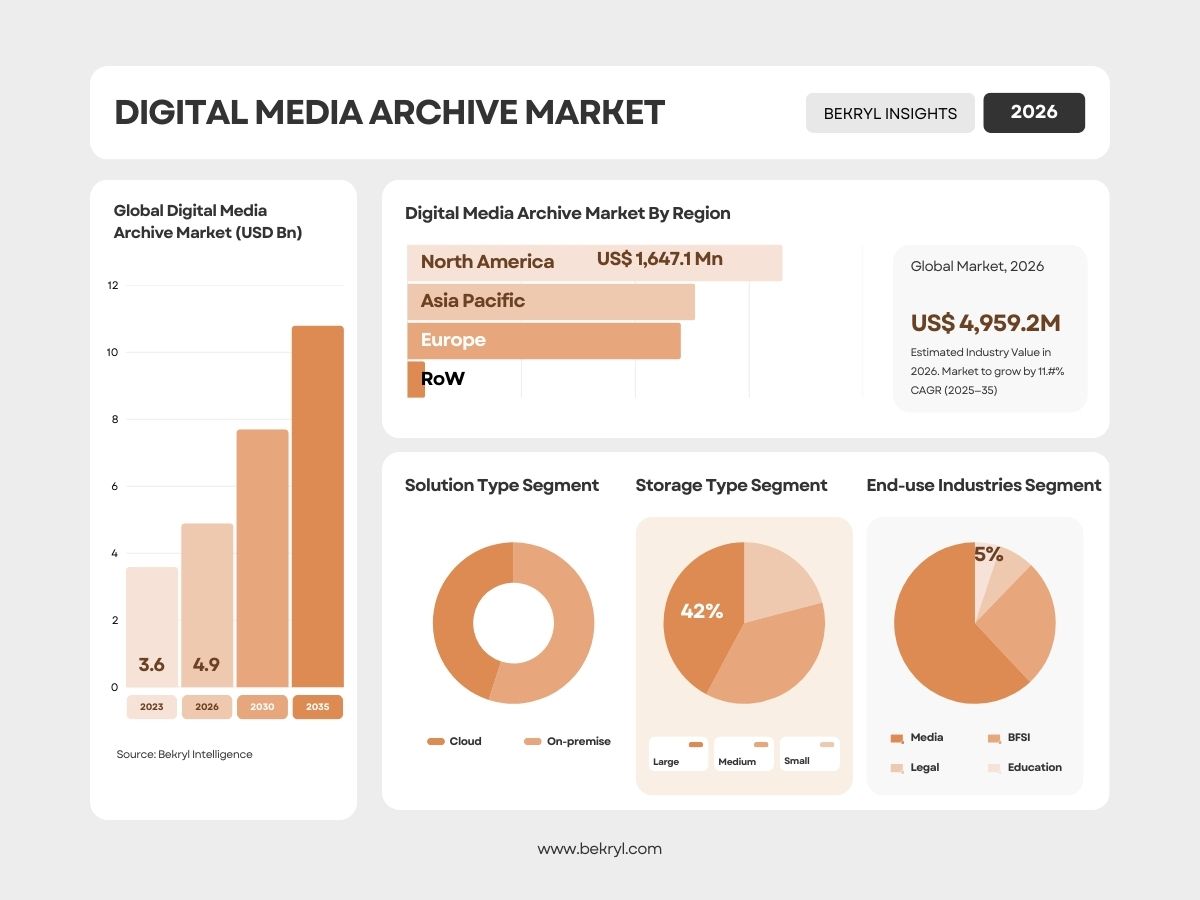Click the DIGITAL MEDIA ARCHIVE MARKET title
The height and width of the screenshot is (900, 1200).
coord(390,112)
